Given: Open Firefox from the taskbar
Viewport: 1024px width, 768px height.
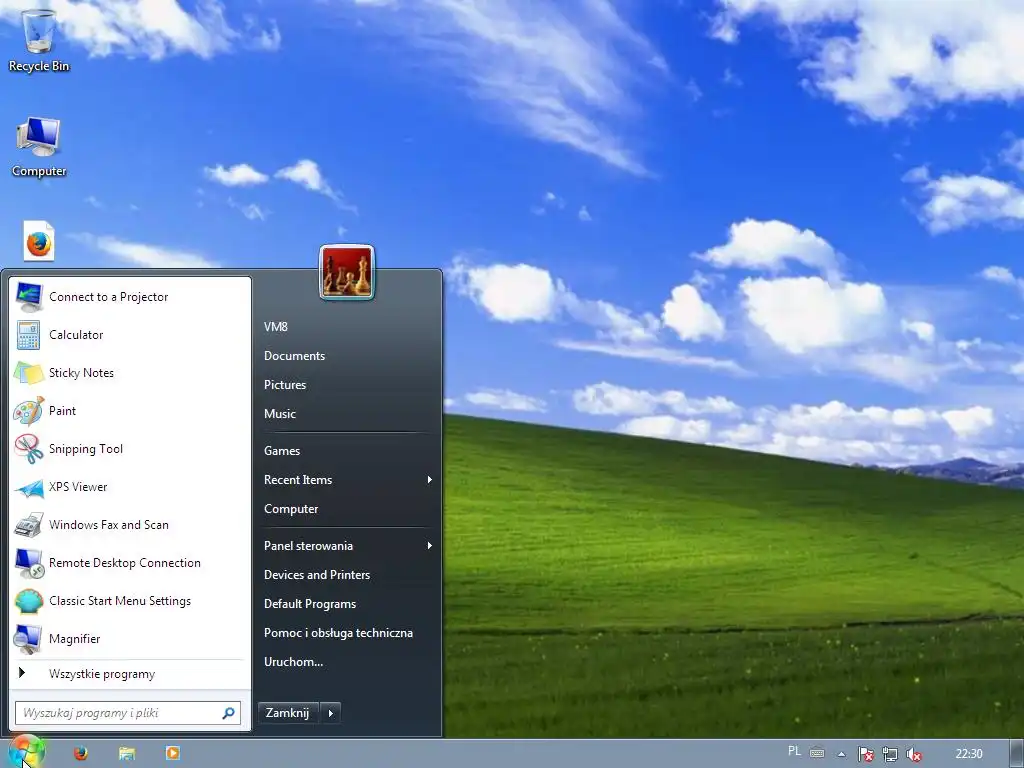Looking at the screenshot, I should pos(80,753).
